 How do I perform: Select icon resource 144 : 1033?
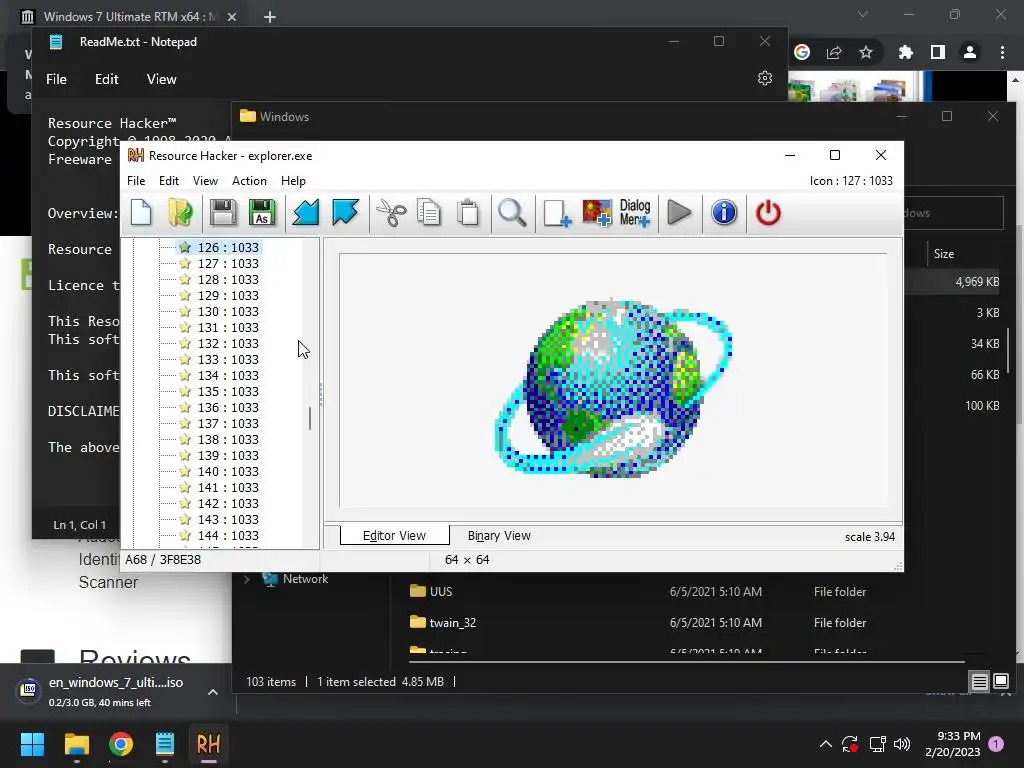(220, 536)
